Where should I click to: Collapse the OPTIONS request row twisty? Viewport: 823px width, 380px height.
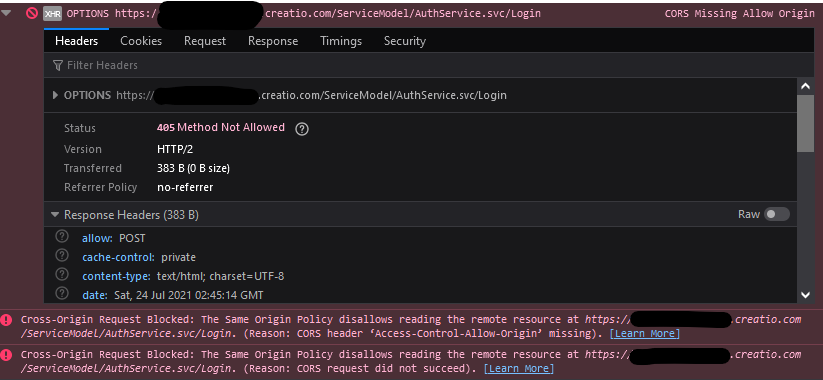(6, 13)
